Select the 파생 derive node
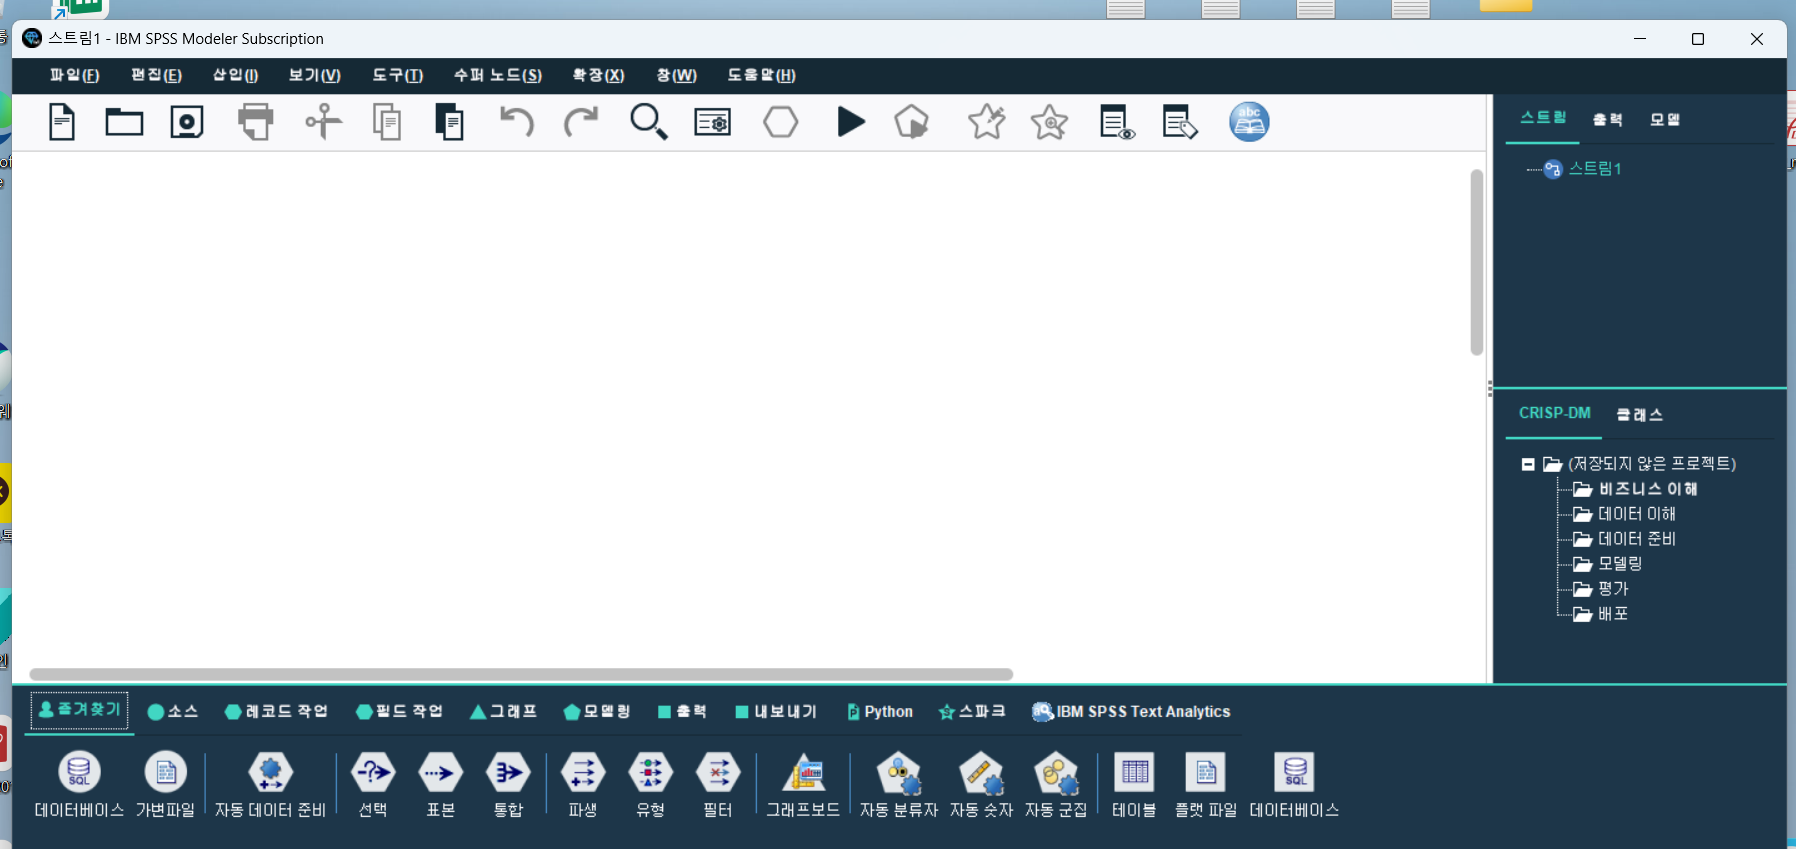1796x849 pixels. [583, 785]
